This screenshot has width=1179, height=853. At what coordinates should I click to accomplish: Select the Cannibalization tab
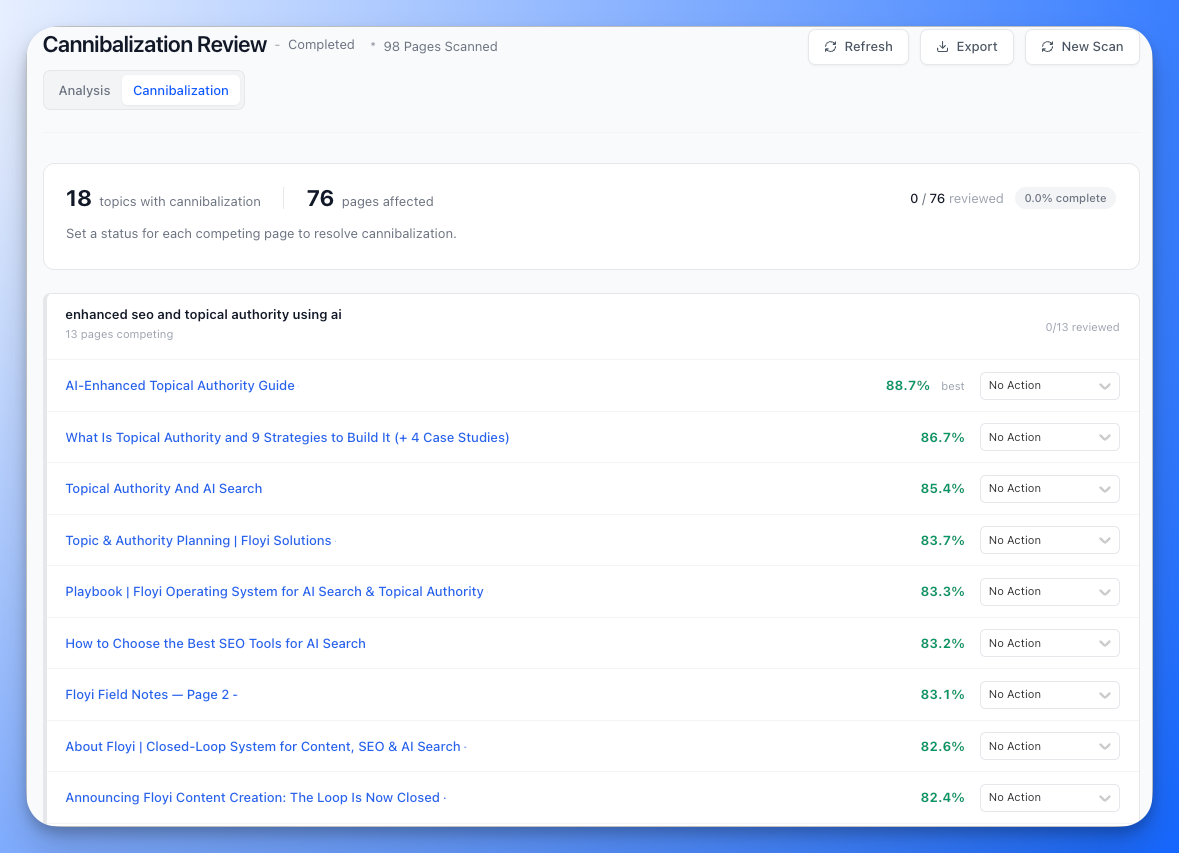click(181, 90)
